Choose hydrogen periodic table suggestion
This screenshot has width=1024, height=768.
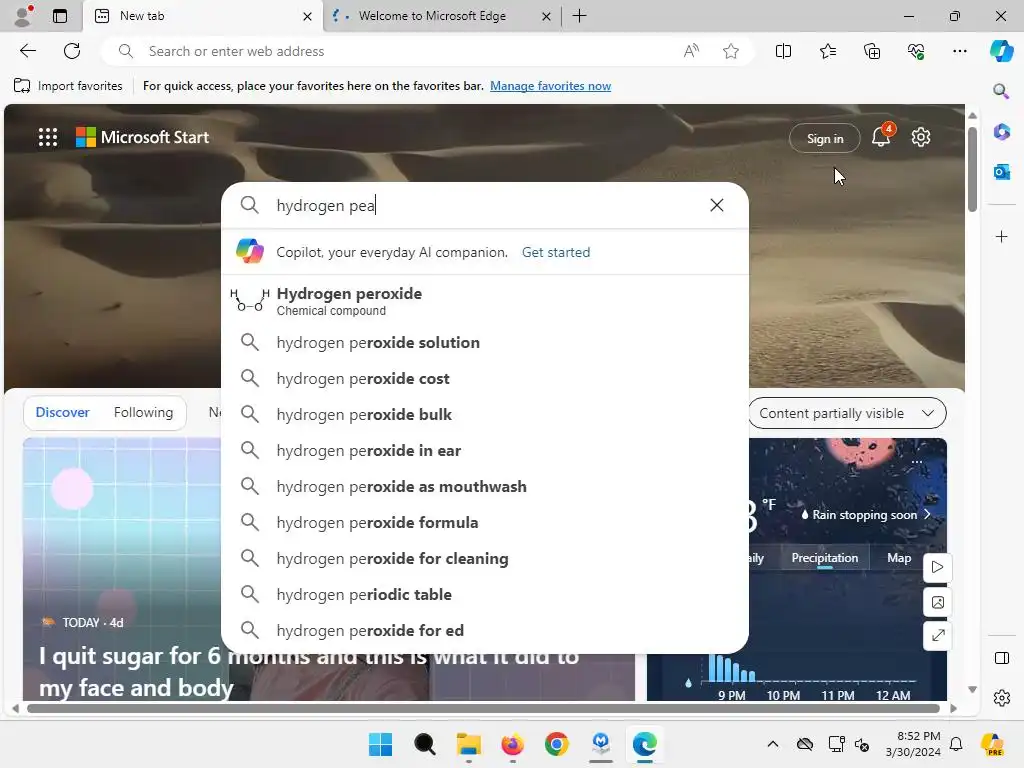485,594
